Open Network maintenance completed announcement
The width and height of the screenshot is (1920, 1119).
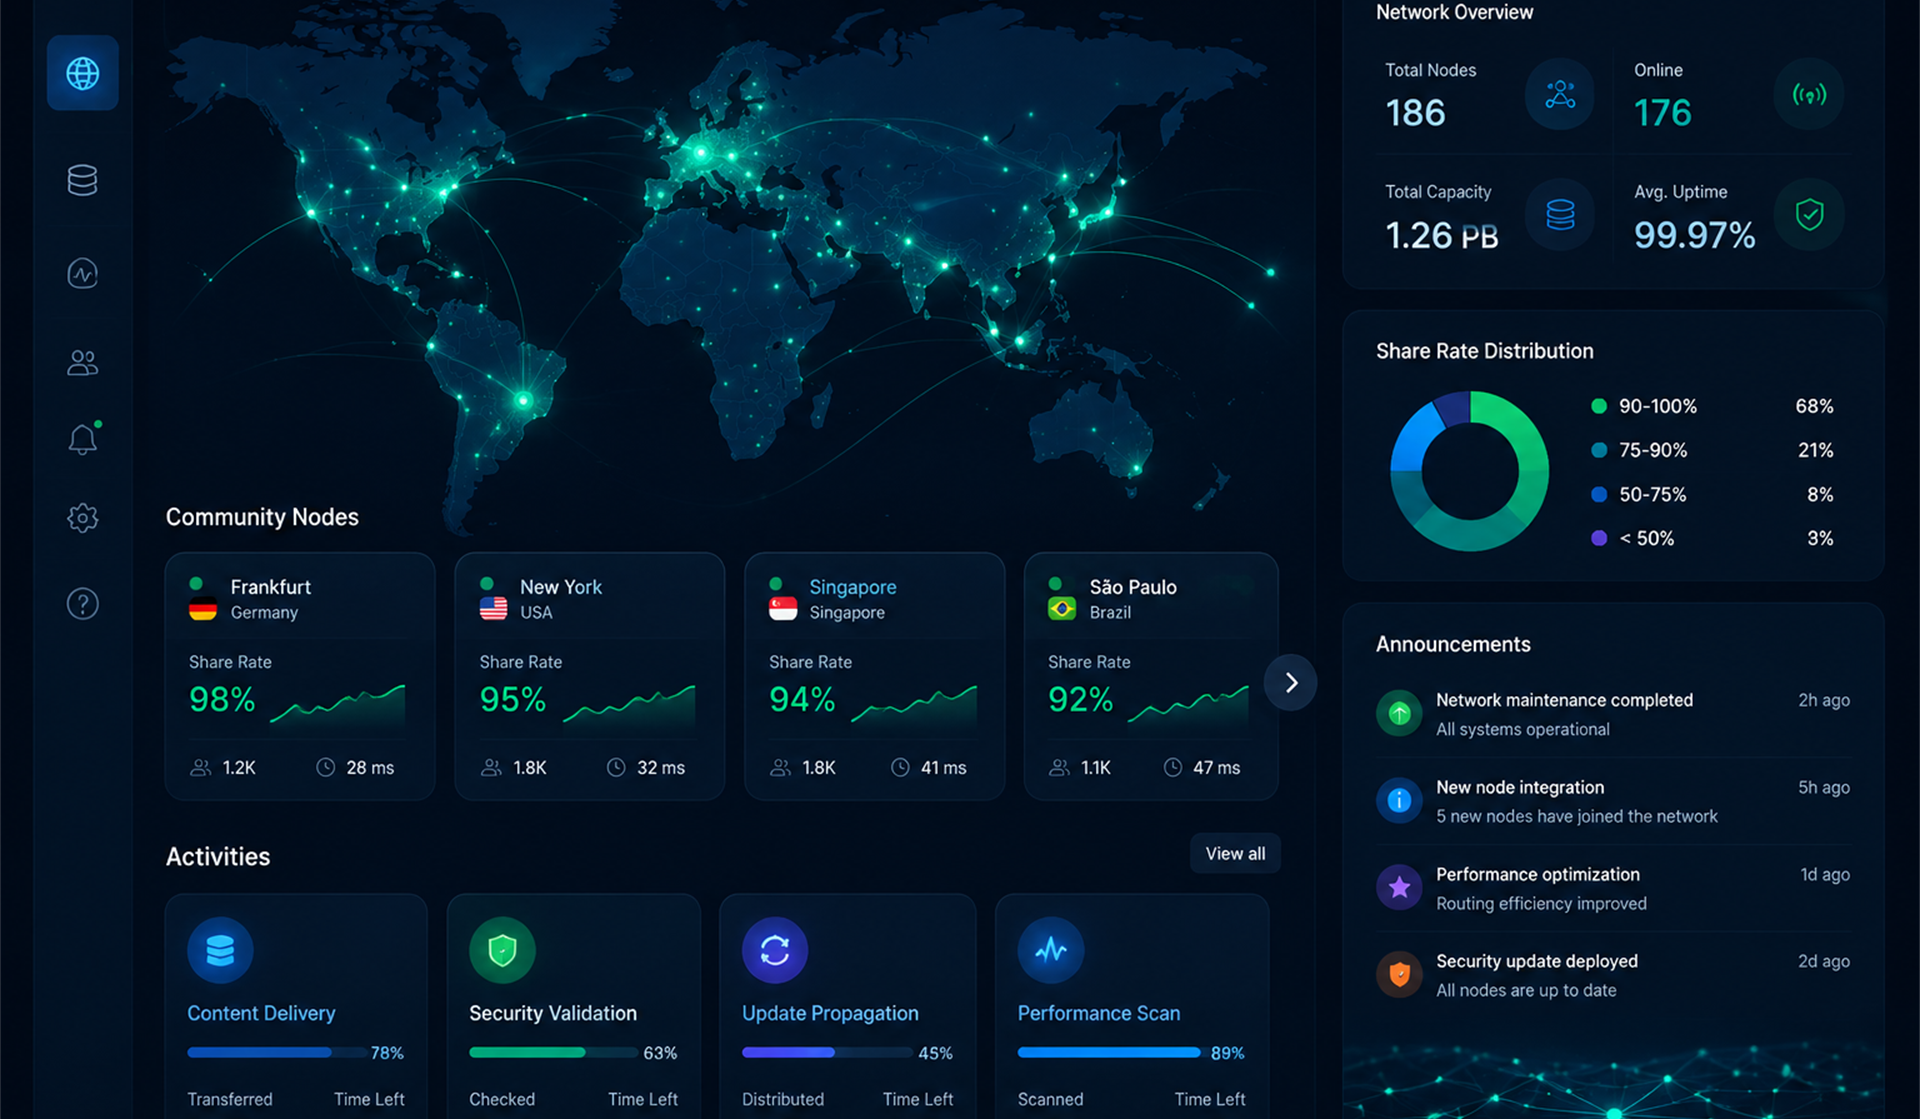coord(1613,714)
